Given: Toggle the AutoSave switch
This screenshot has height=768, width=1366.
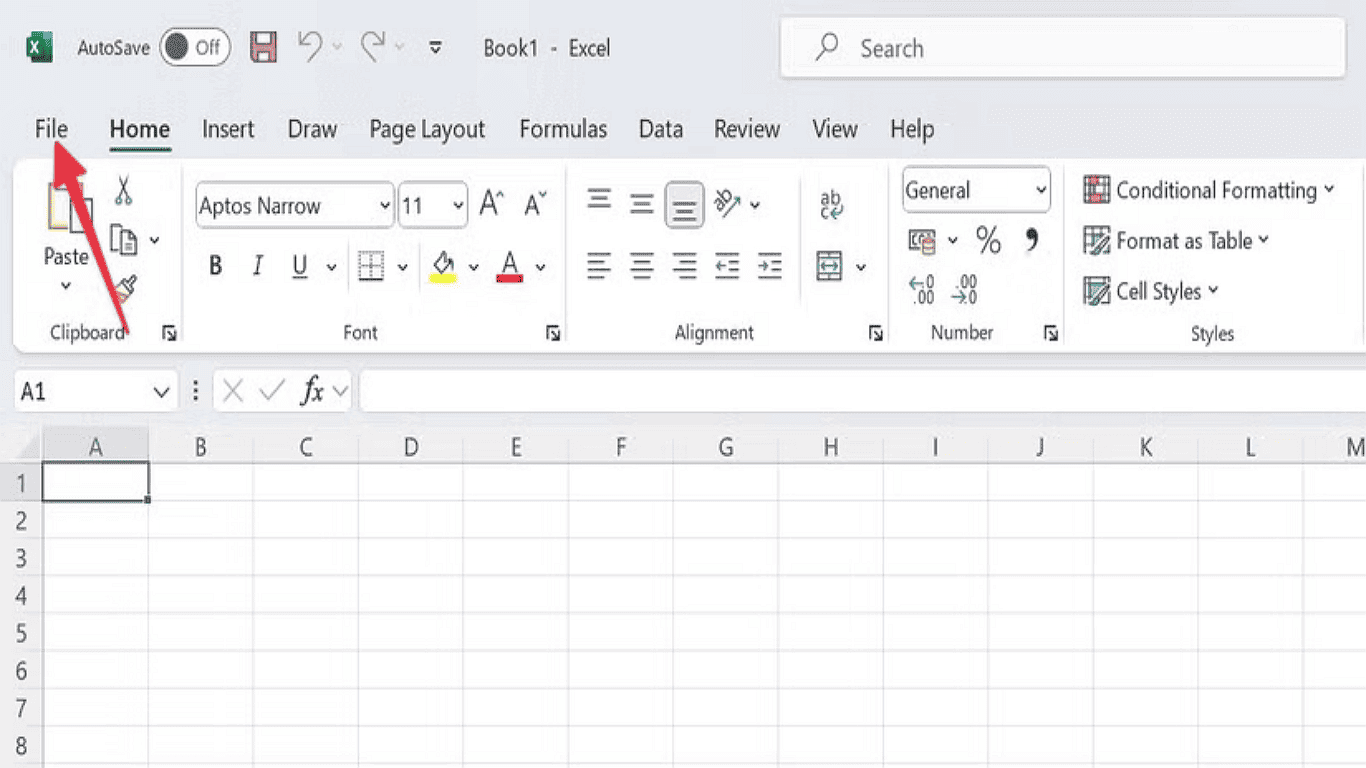Looking at the screenshot, I should click(195, 47).
